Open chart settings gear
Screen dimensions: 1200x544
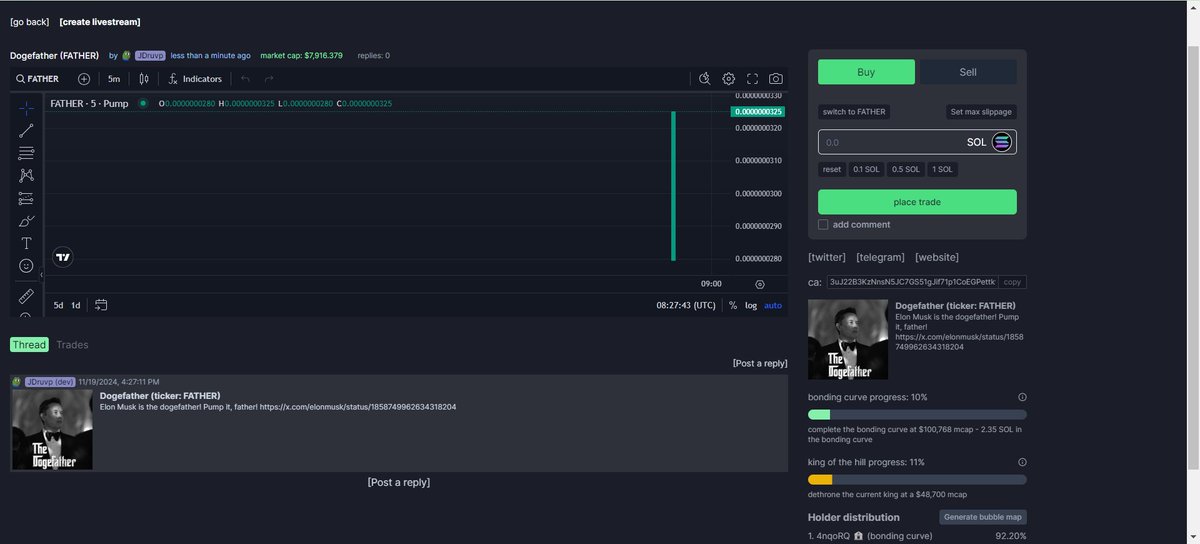(x=728, y=79)
